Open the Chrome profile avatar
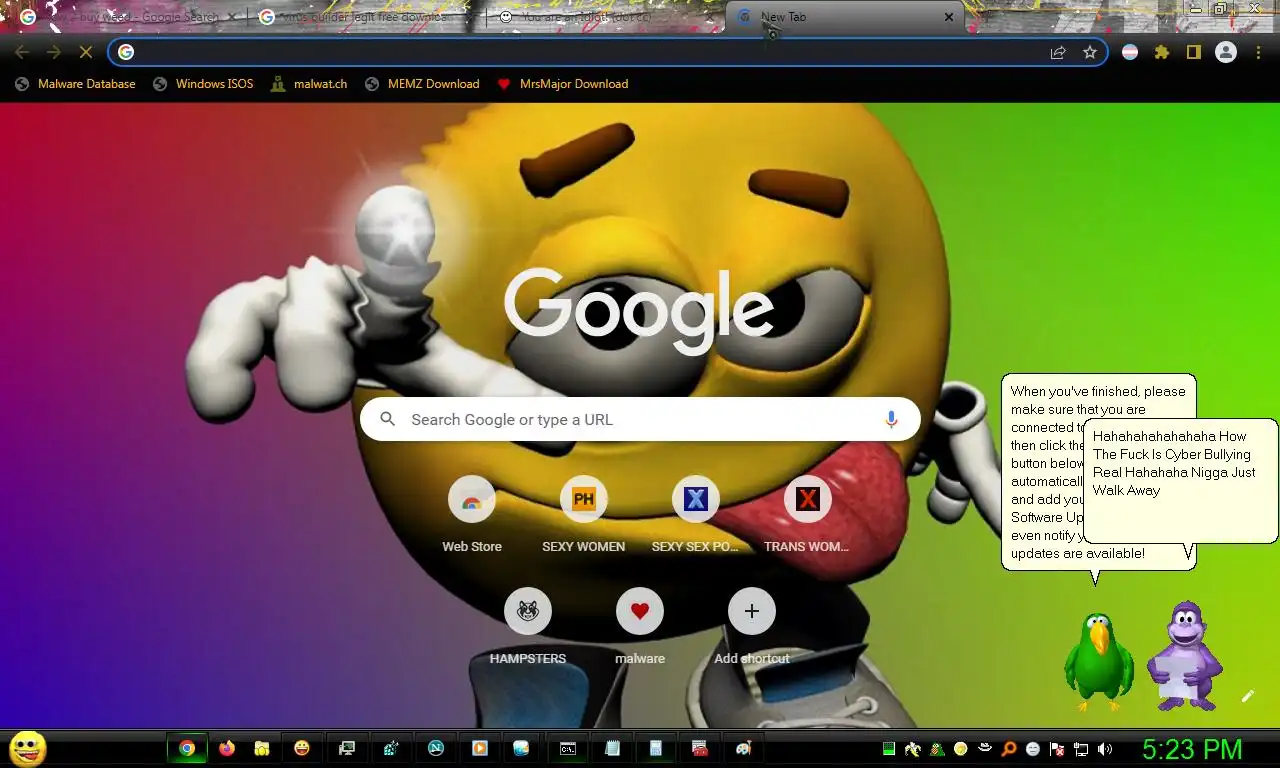 tap(1226, 52)
